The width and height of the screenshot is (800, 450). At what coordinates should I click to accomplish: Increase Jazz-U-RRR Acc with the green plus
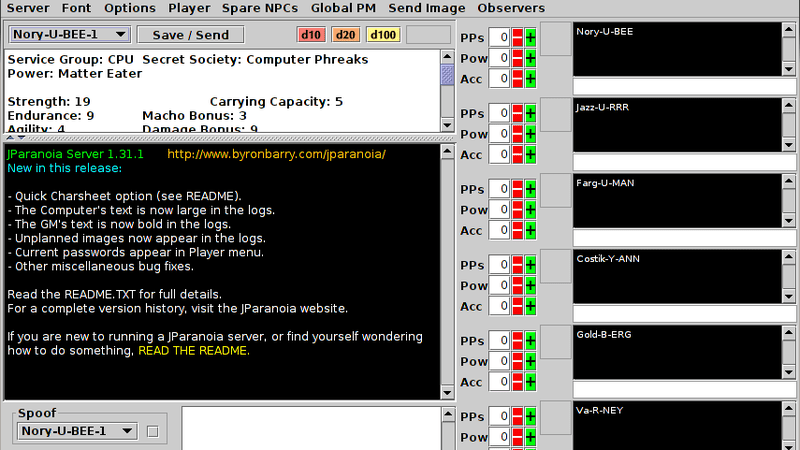point(531,155)
